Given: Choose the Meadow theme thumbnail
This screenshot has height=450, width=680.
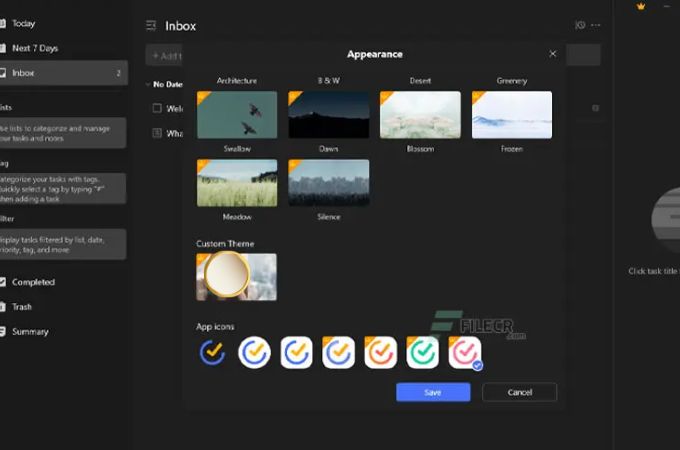Looking at the screenshot, I should (237, 183).
